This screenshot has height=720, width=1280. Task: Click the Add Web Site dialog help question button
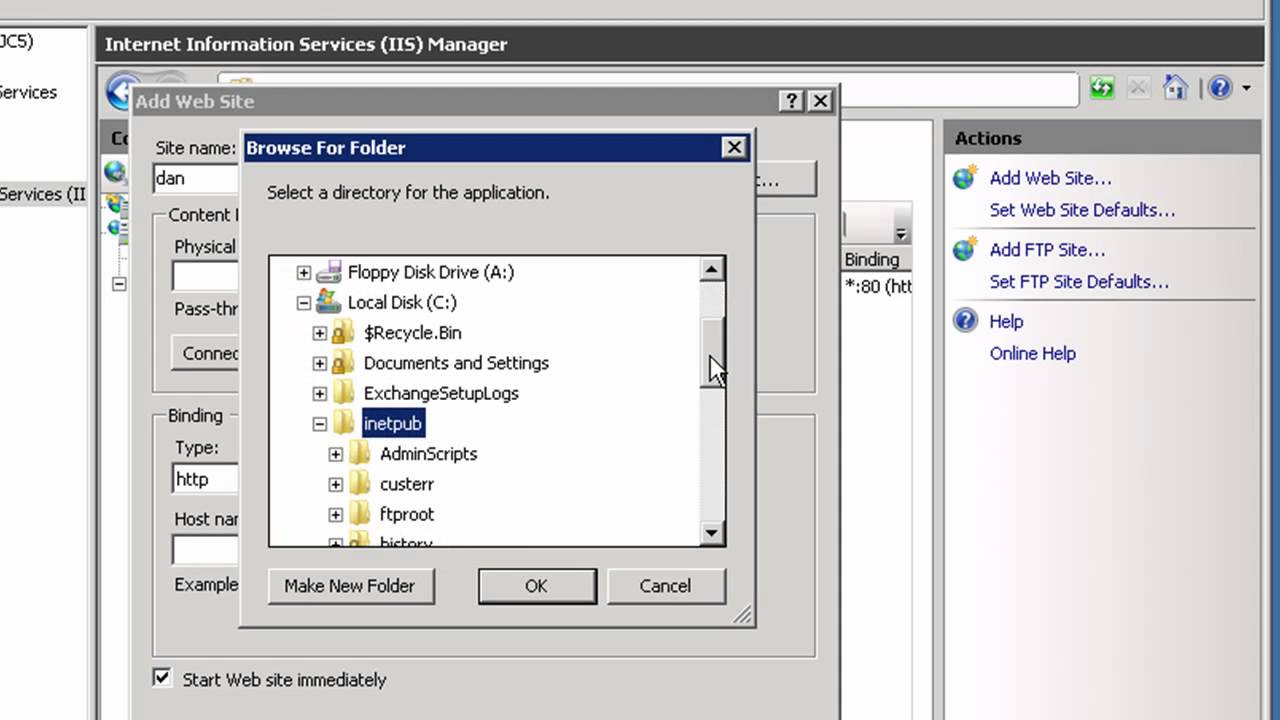(791, 101)
